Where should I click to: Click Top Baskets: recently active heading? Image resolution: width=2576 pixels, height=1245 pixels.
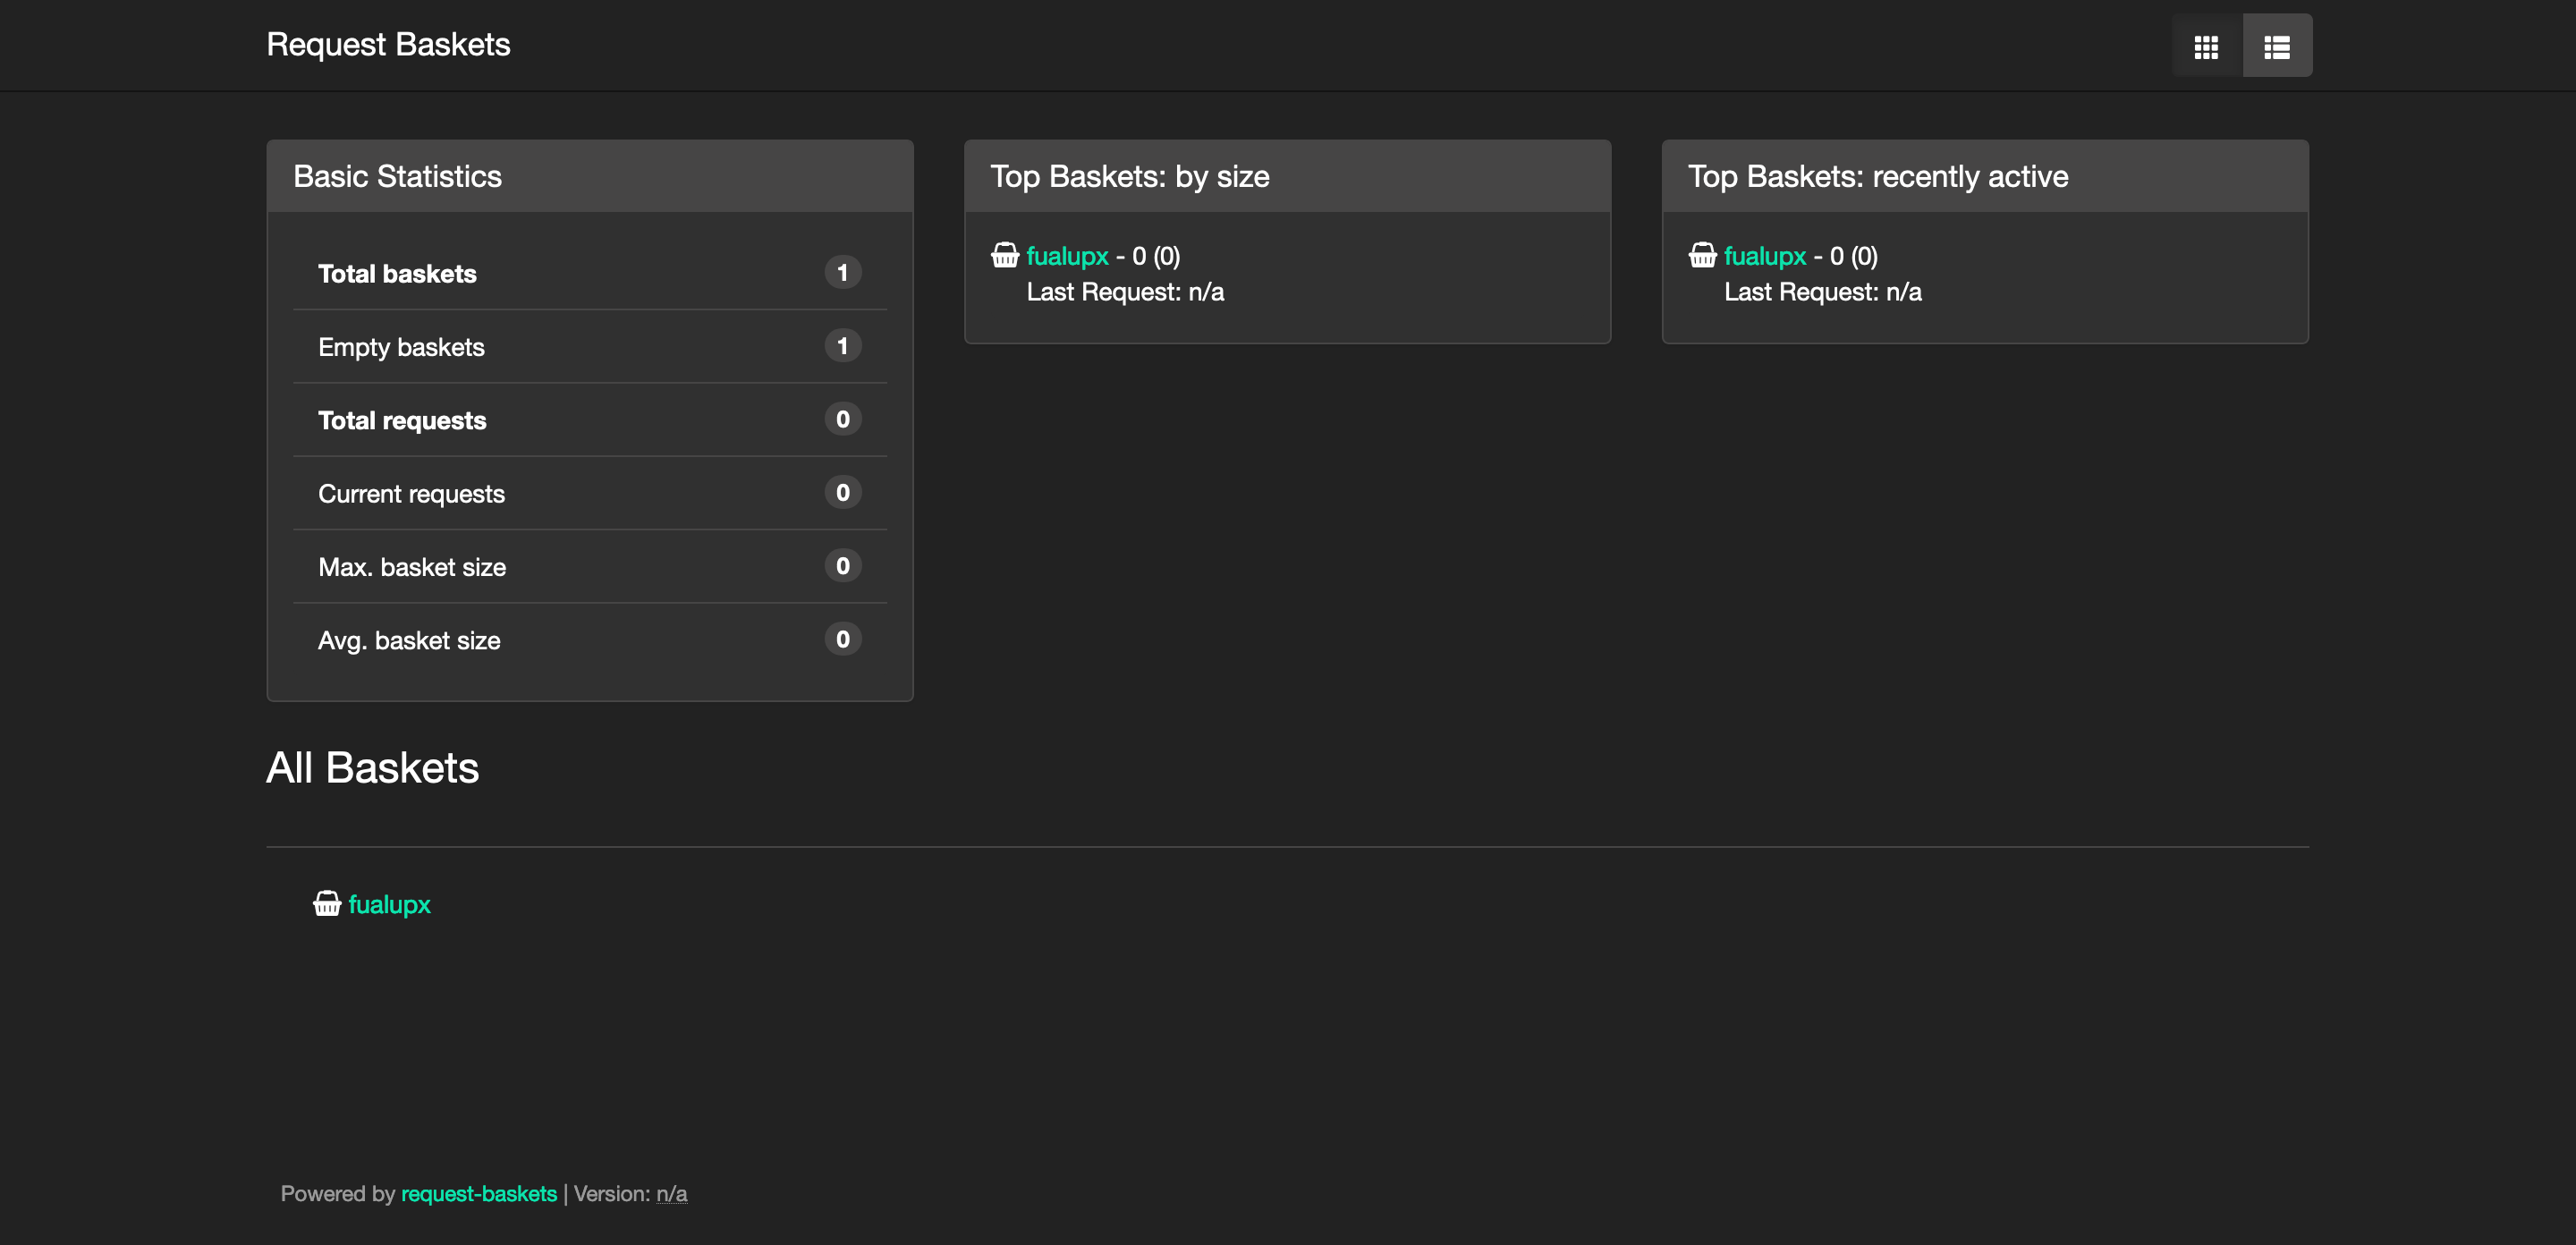pos(1877,176)
